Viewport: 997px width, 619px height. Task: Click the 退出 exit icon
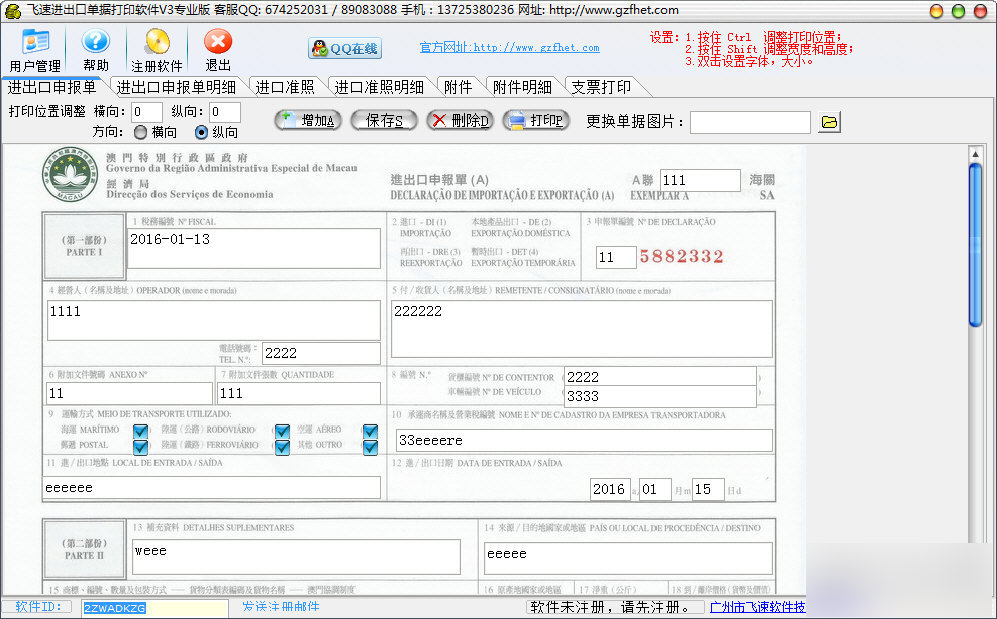click(218, 48)
